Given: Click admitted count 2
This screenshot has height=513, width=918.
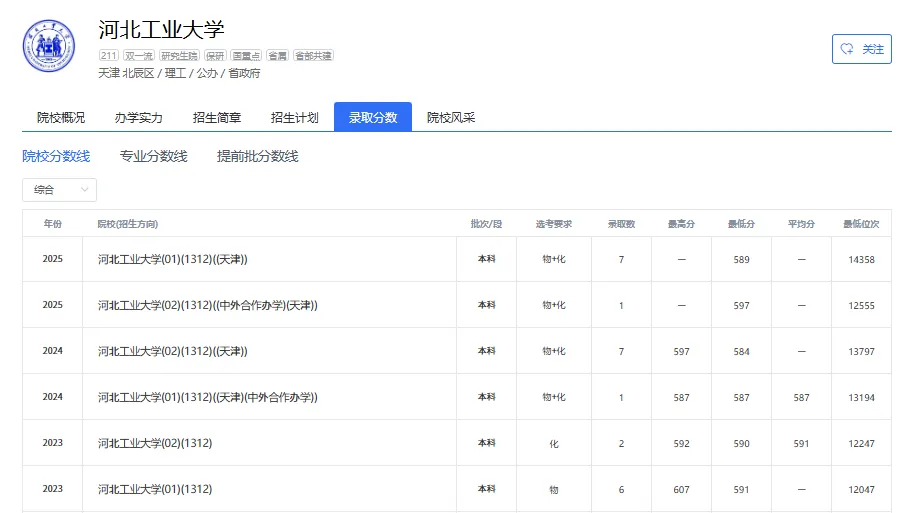Looking at the screenshot, I should tap(621, 443).
